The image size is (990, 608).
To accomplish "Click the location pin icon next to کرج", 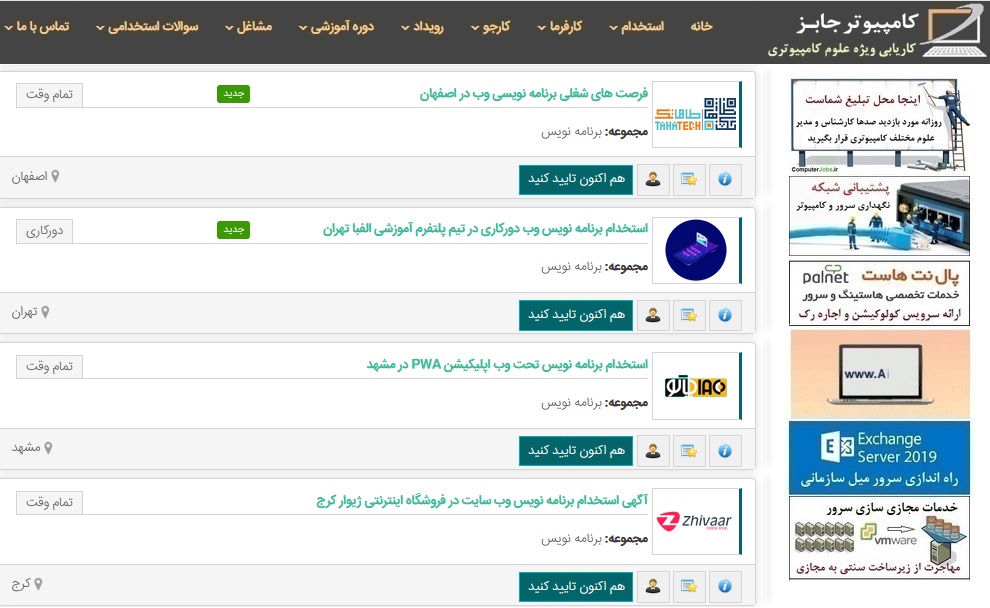I will [x=39, y=584].
